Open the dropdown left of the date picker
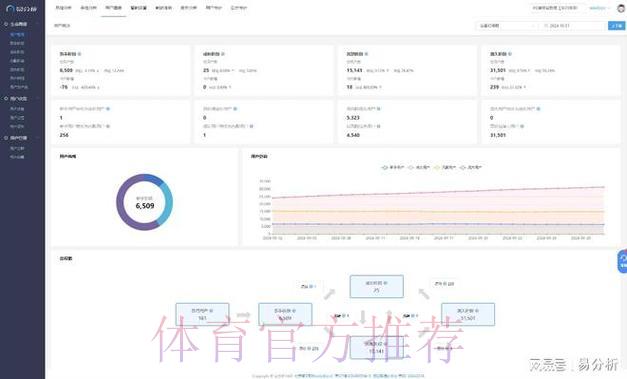 pyautogui.click(x=507, y=26)
